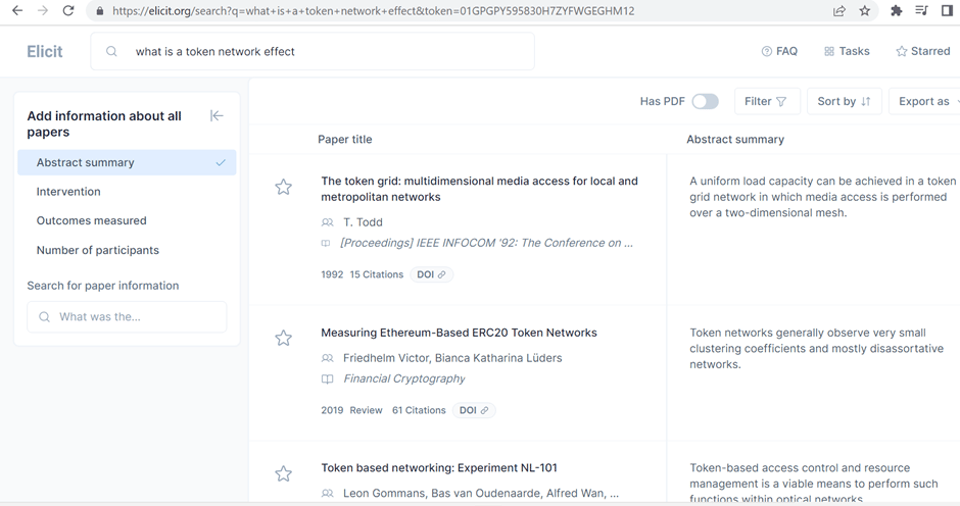Image resolution: width=960 pixels, height=506 pixels.
Task: Toggle the Has PDF switch
Action: tap(705, 101)
